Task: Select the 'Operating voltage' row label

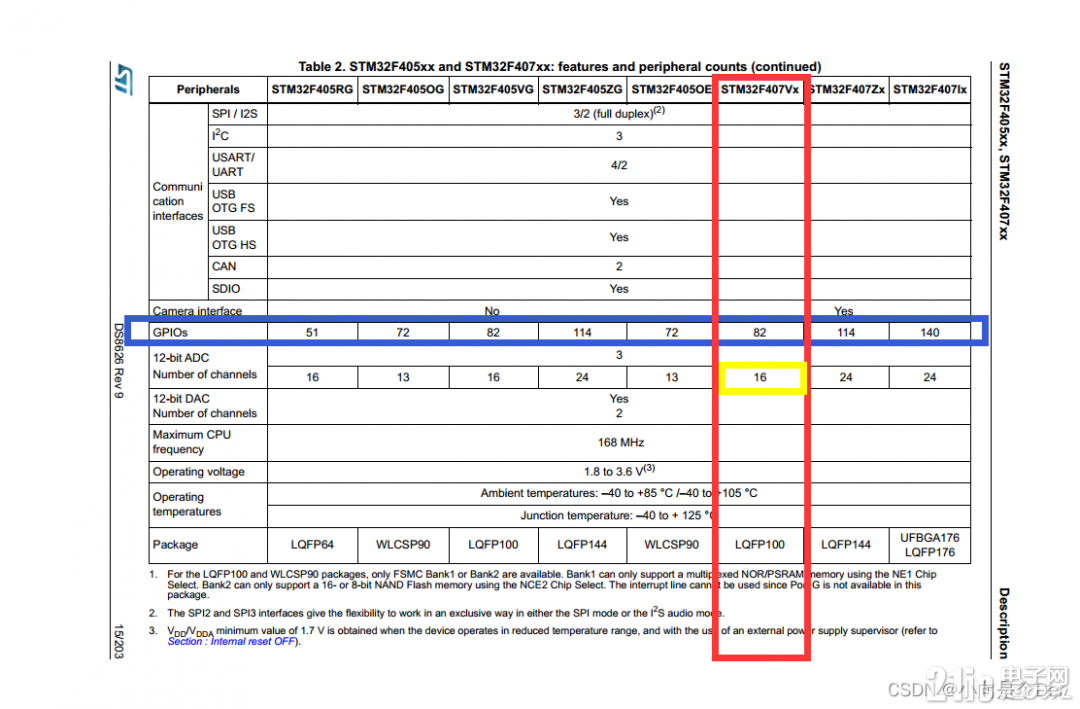Action: tap(198, 472)
